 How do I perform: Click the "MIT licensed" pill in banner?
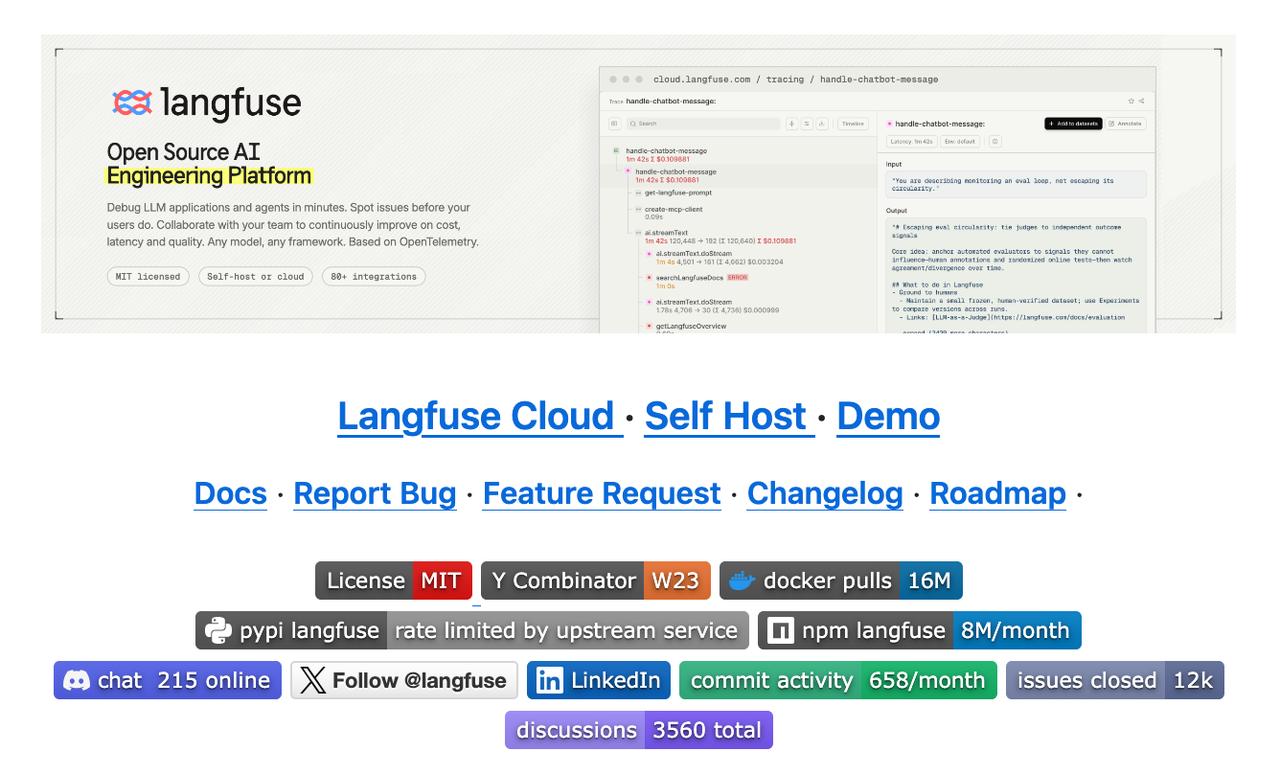tap(148, 276)
